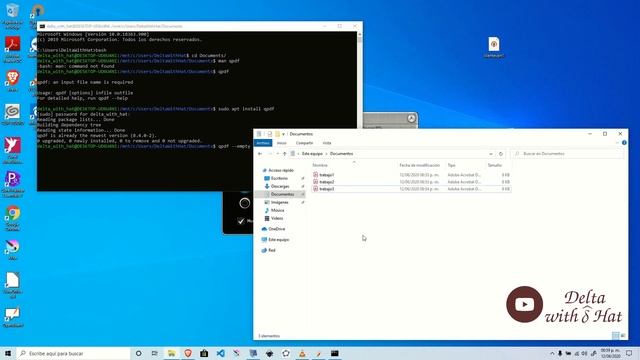Click the Buscar en Documentos search field
This screenshot has height=360, width=640.
coord(567,154)
